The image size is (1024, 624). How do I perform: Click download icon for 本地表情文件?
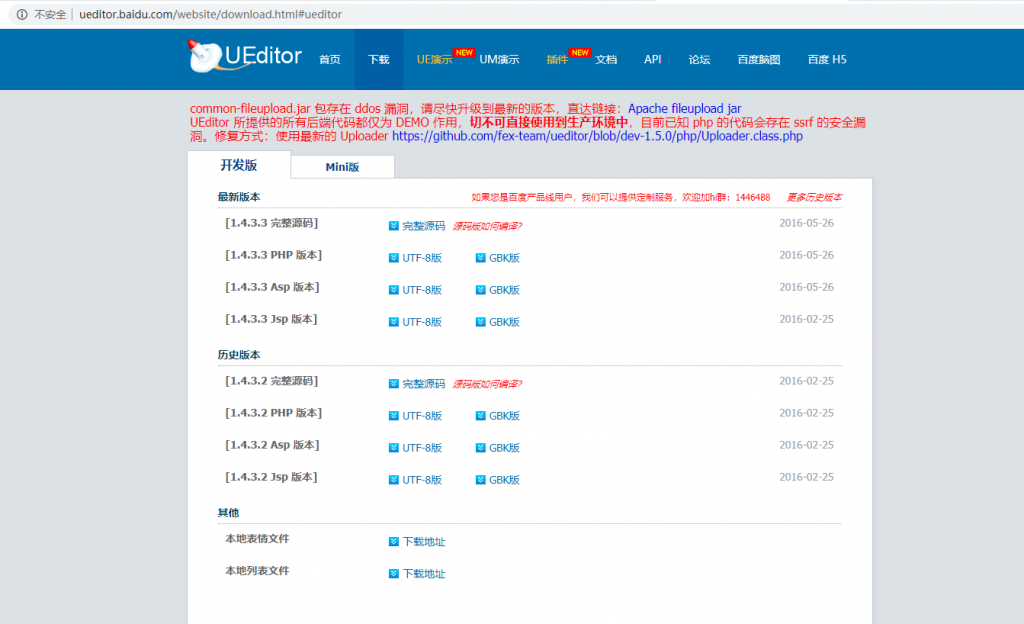[394, 542]
